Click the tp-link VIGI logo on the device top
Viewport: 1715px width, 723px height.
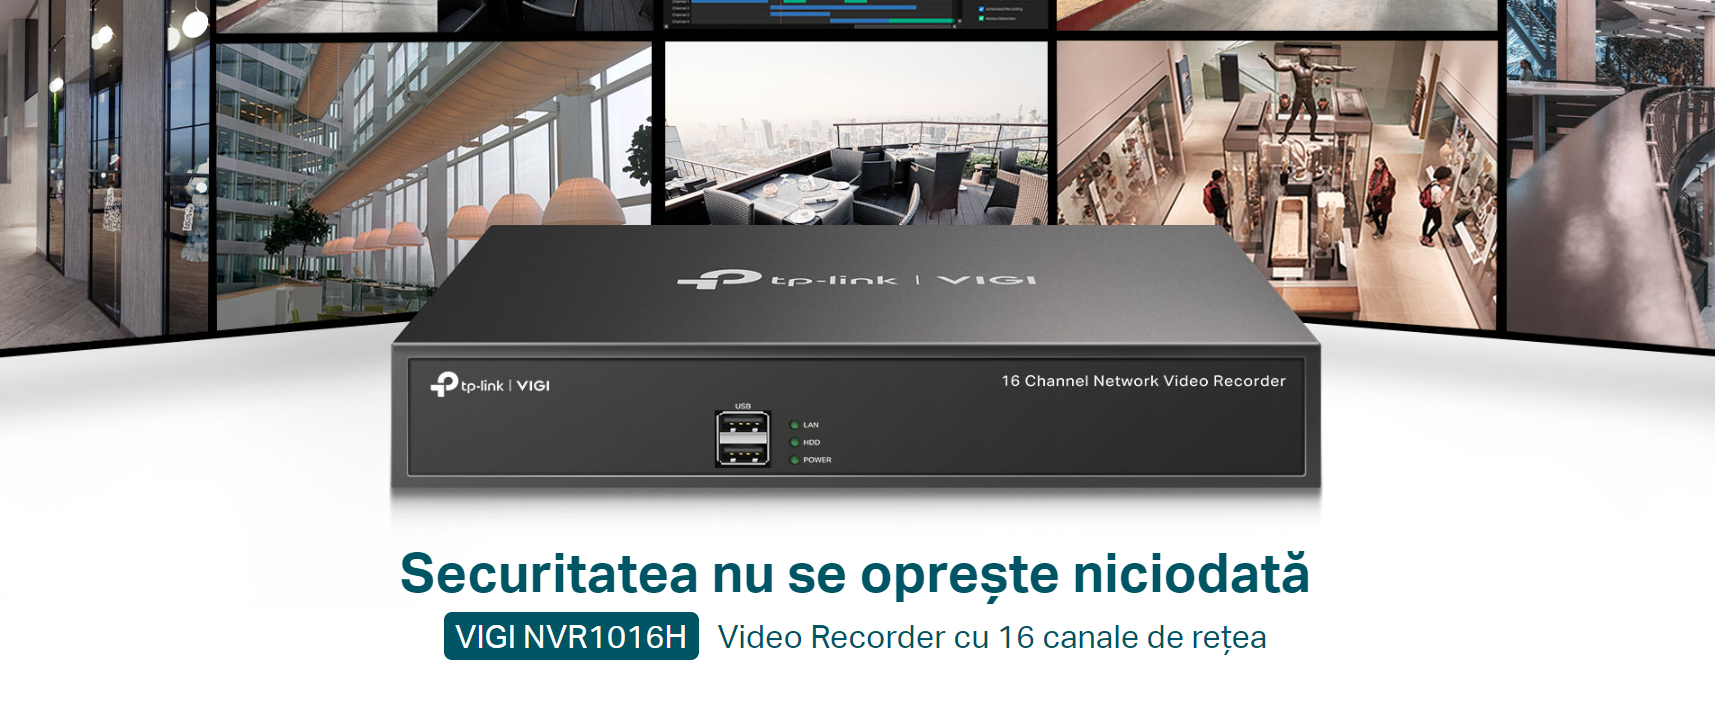(x=857, y=279)
